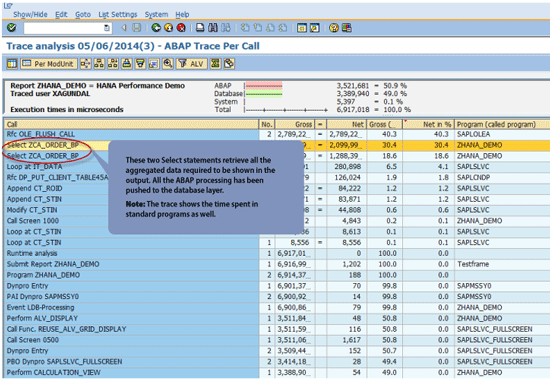
Task: Click the icon right of sum totals
Action: (229, 64)
